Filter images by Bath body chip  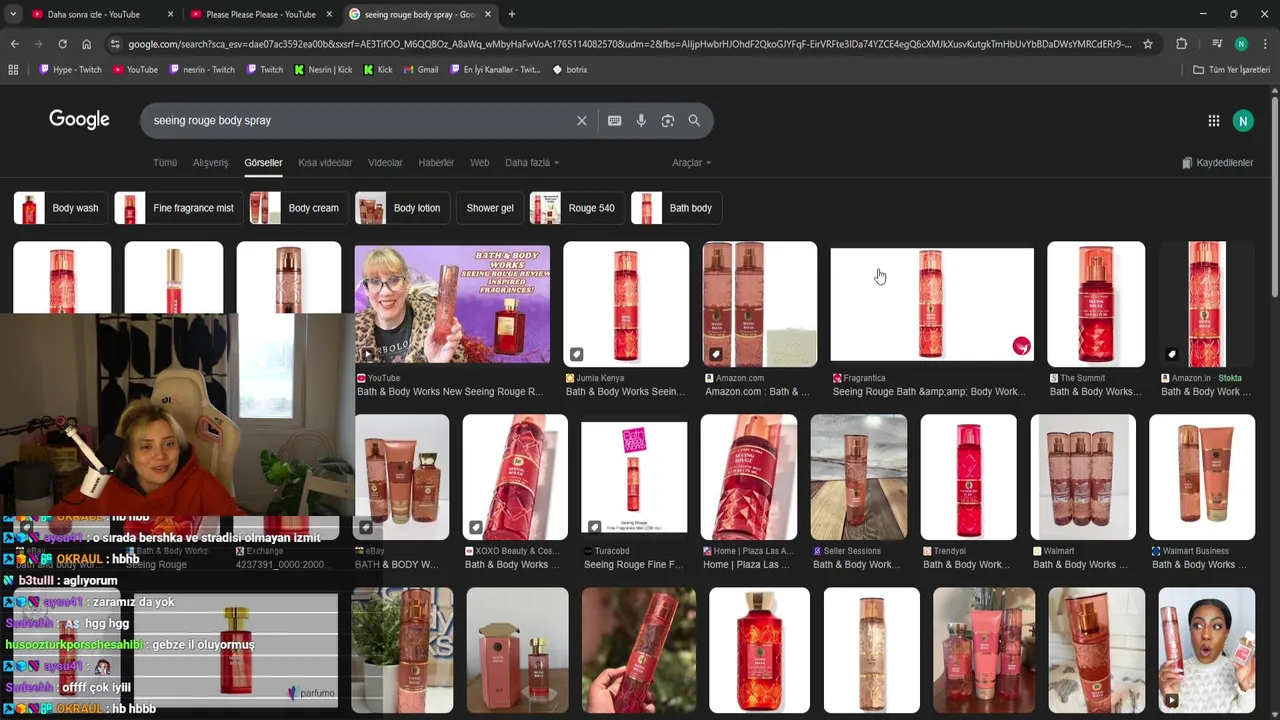(677, 208)
